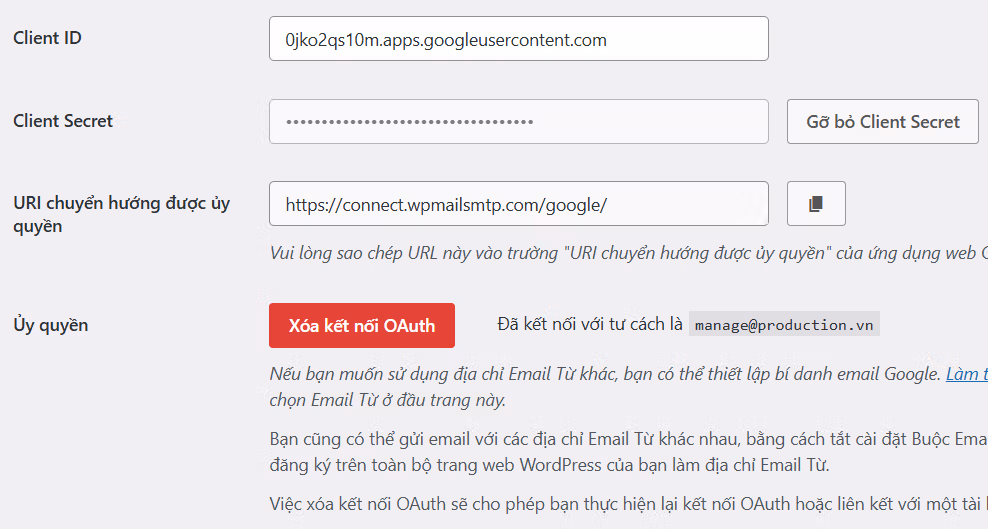Open the 'Làm t…' link at right edge

point(966,375)
